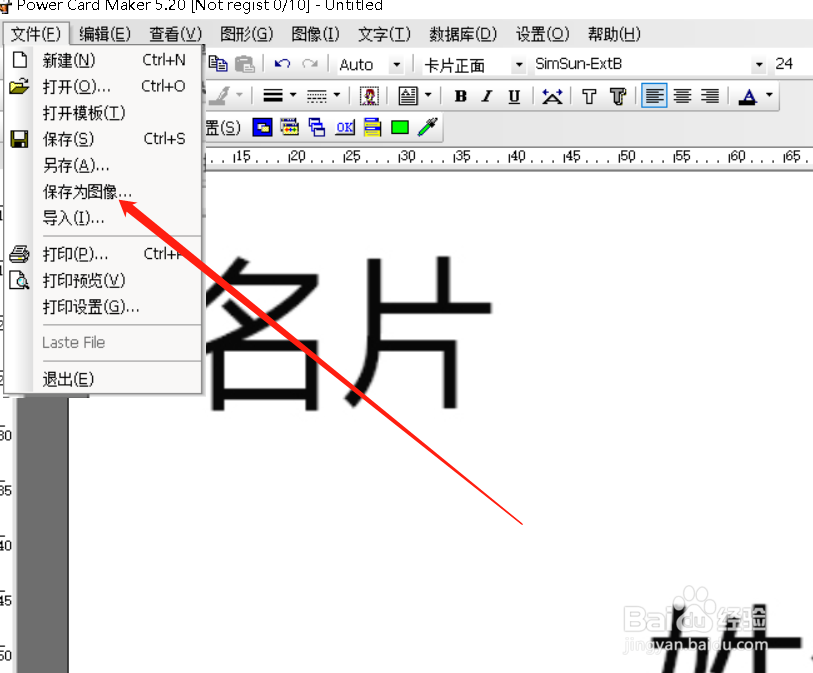Click the save icon in the left sidebar
The image size is (813, 673).
point(18,138)
